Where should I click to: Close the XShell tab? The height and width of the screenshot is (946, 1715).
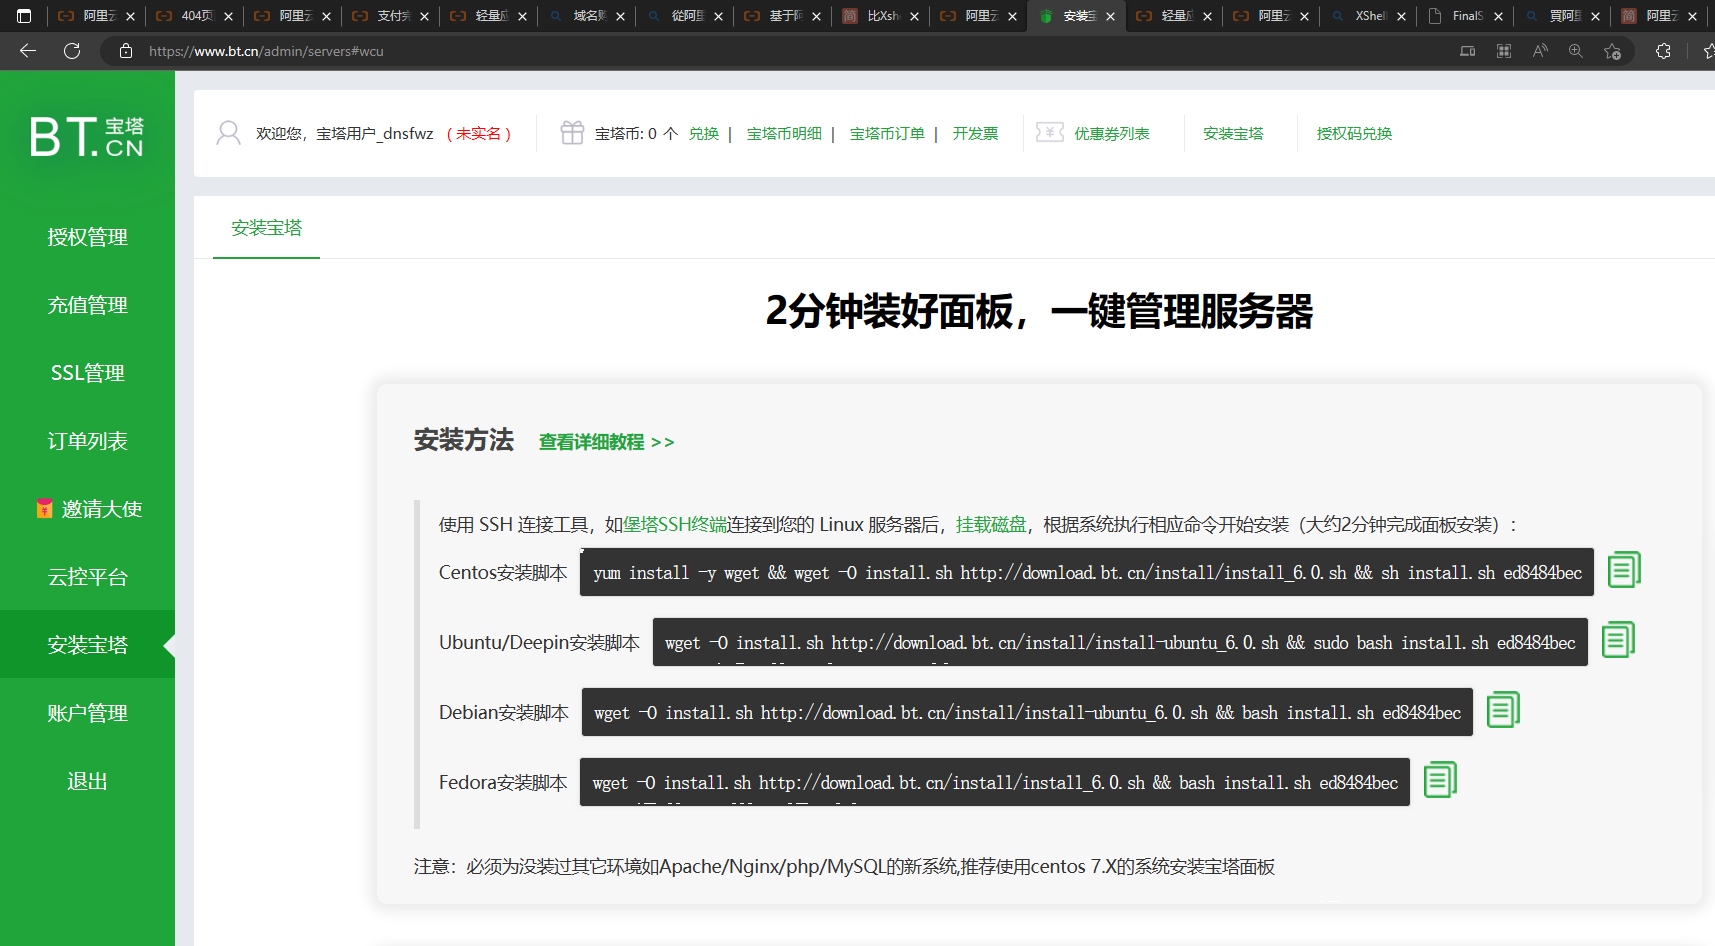point(1401,16)
